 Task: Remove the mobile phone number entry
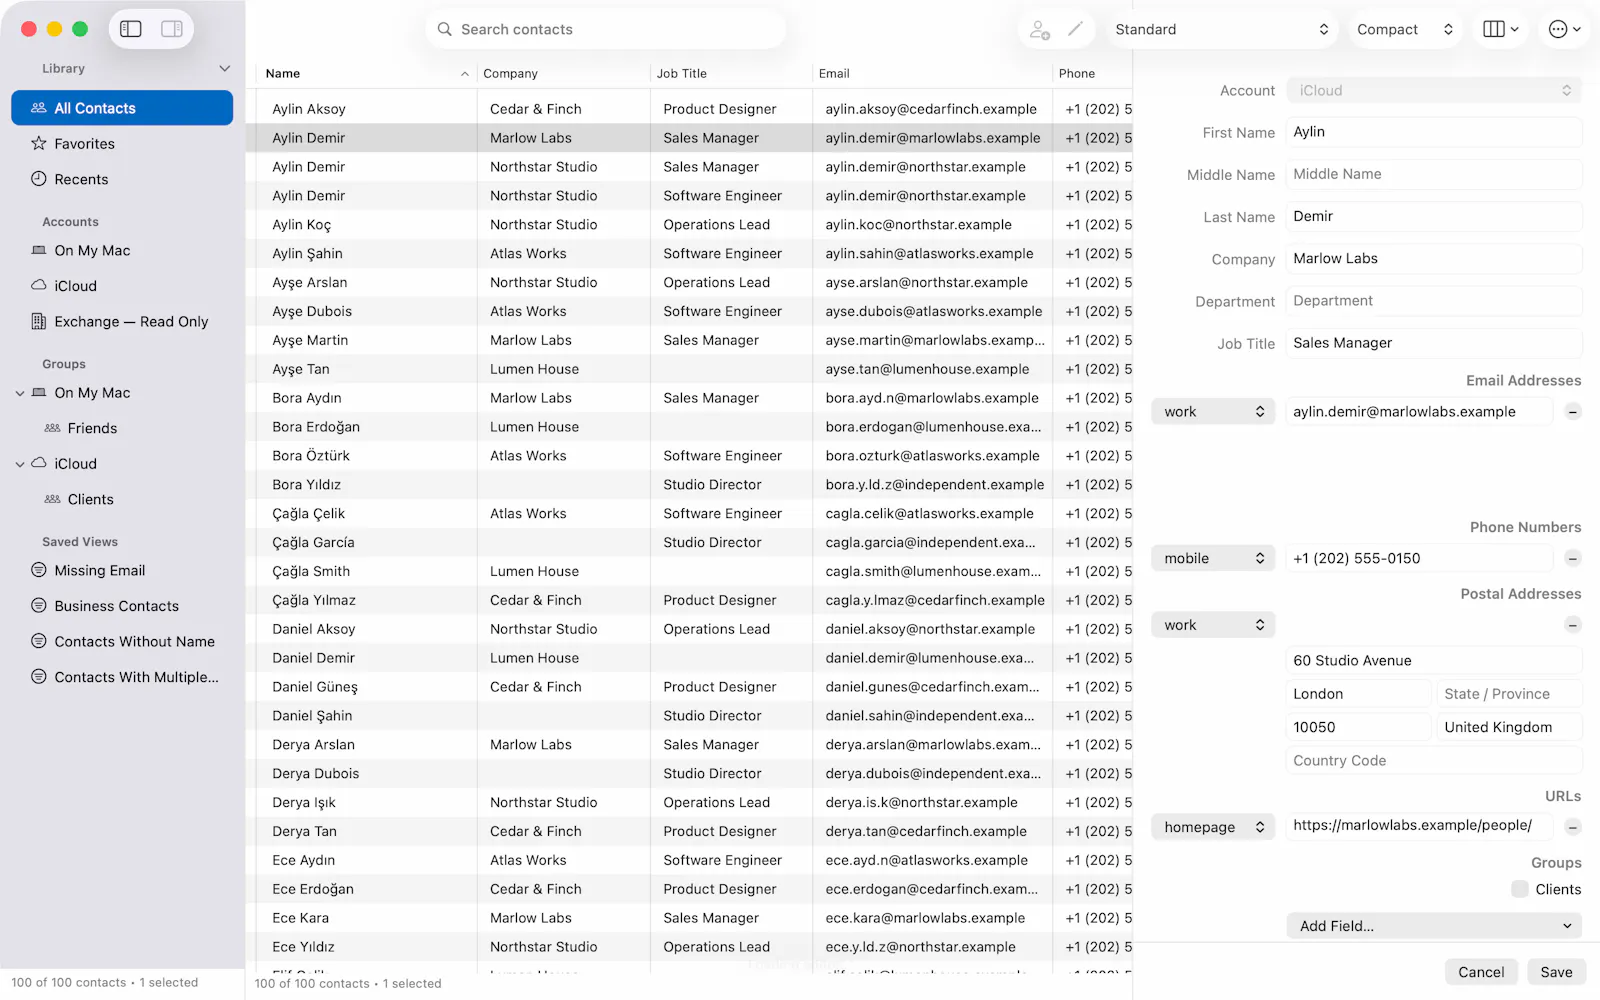point(1573,559)
